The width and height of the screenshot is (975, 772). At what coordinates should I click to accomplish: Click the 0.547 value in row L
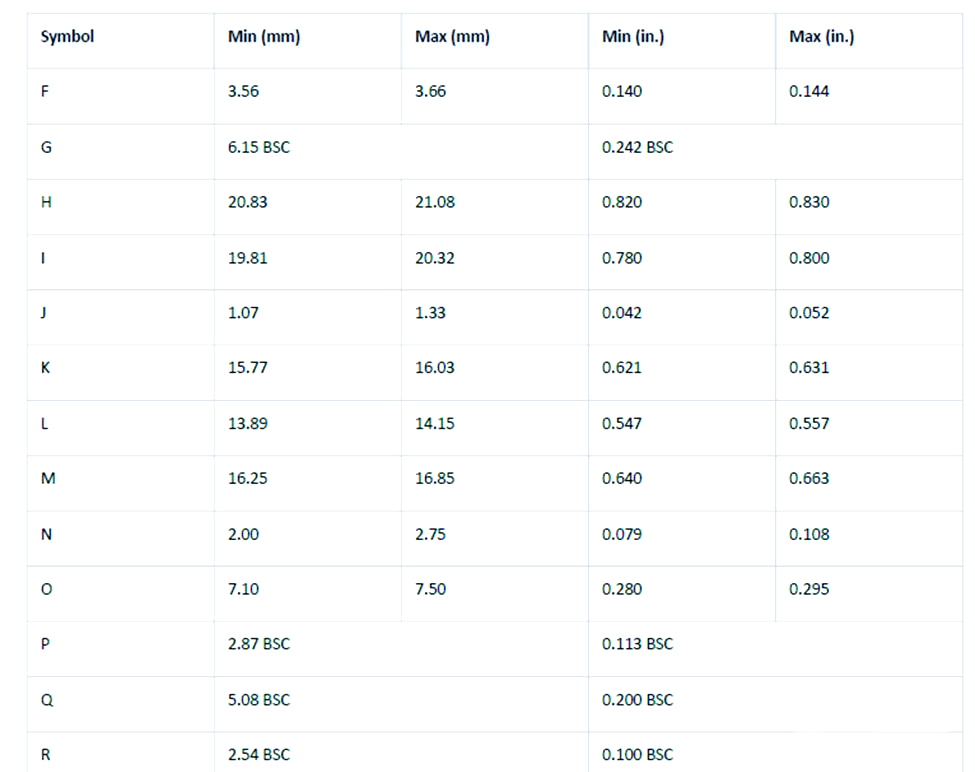[x=622, y=423]
